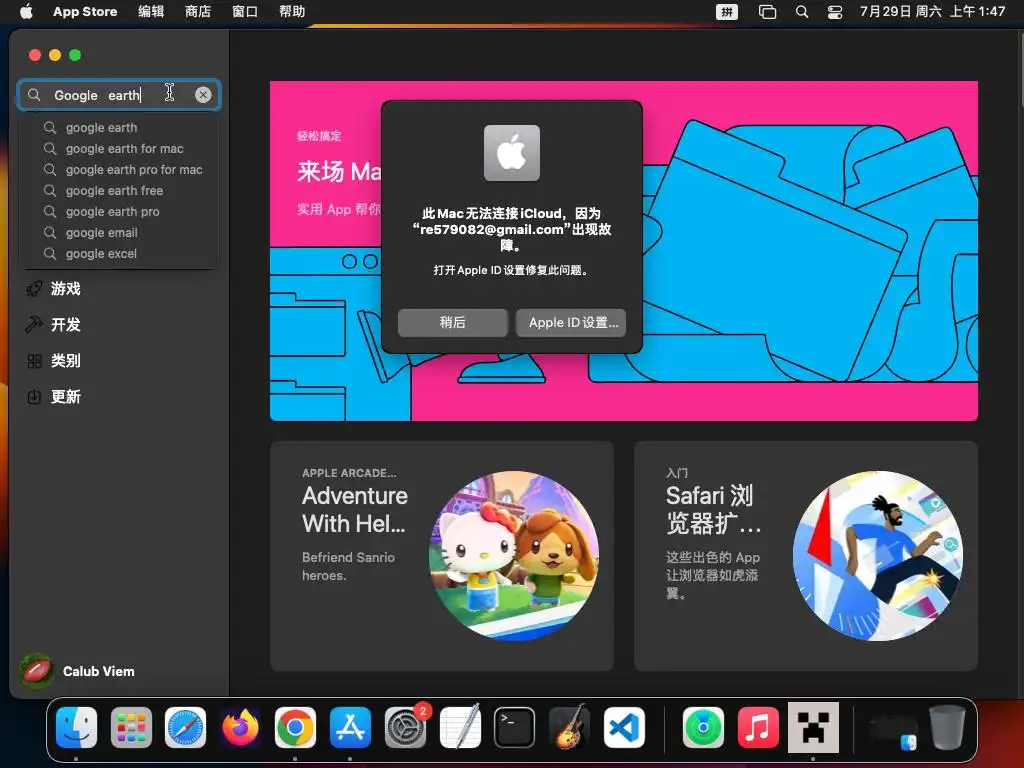
Task: Open the 编辑 (Edit) menu
Action: click(x=151, y=11)
